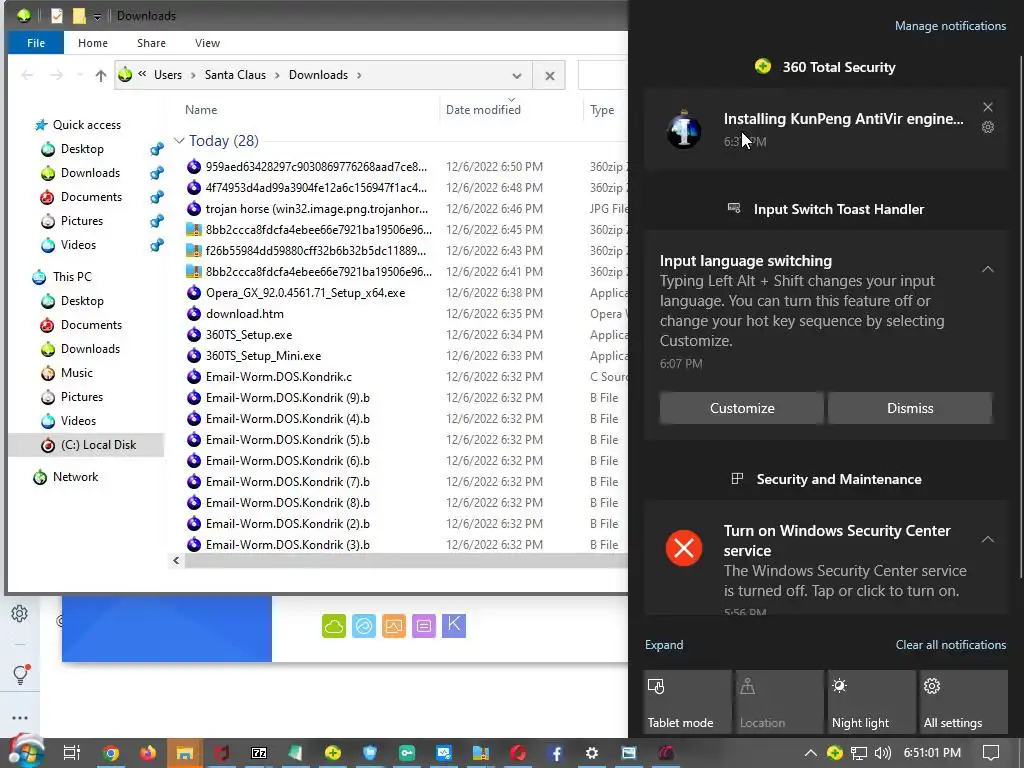Select (C:) Local Disk in navigation pane

pyautogui.click(x=98, y=445)
